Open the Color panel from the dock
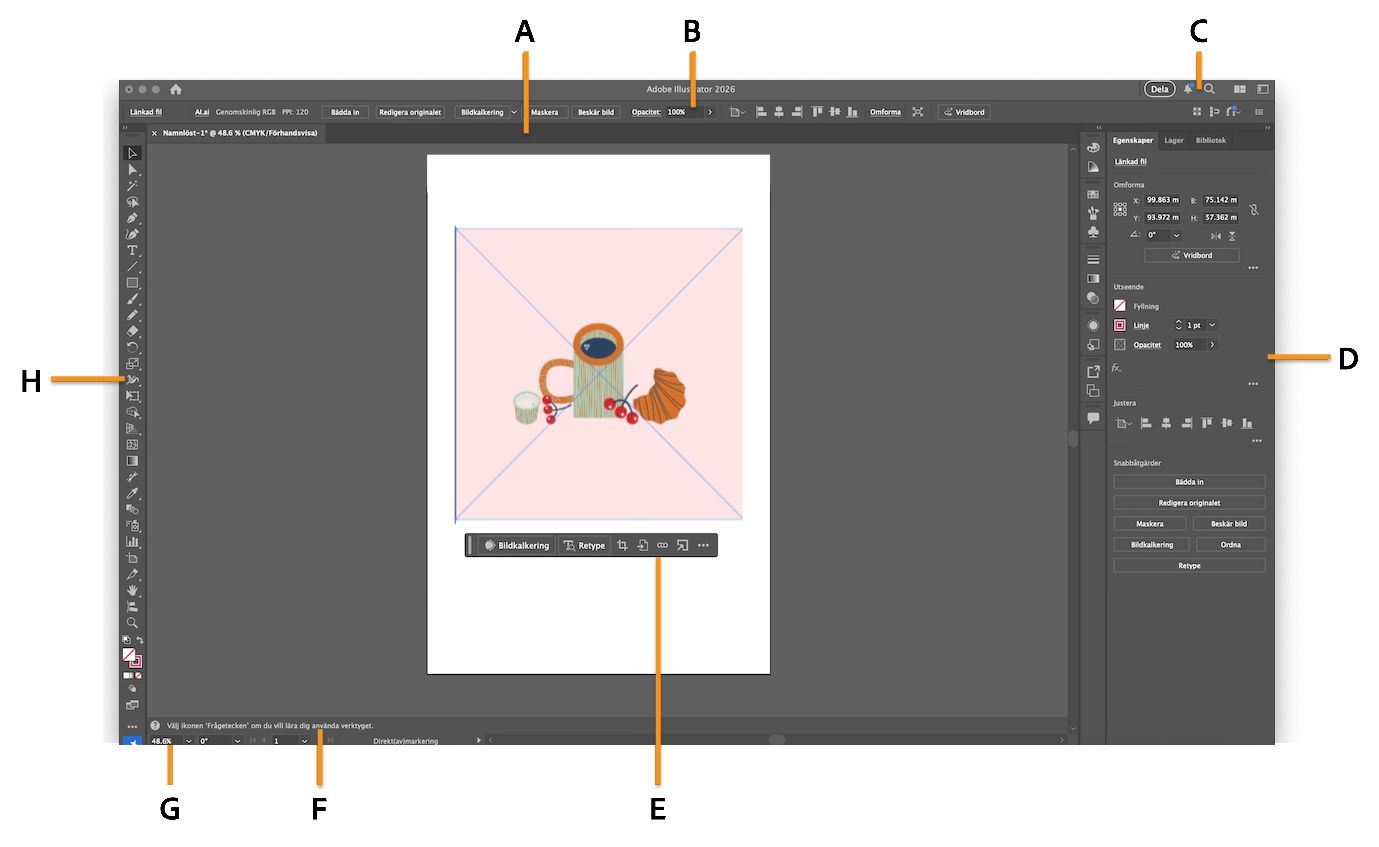 (1093, 148)
